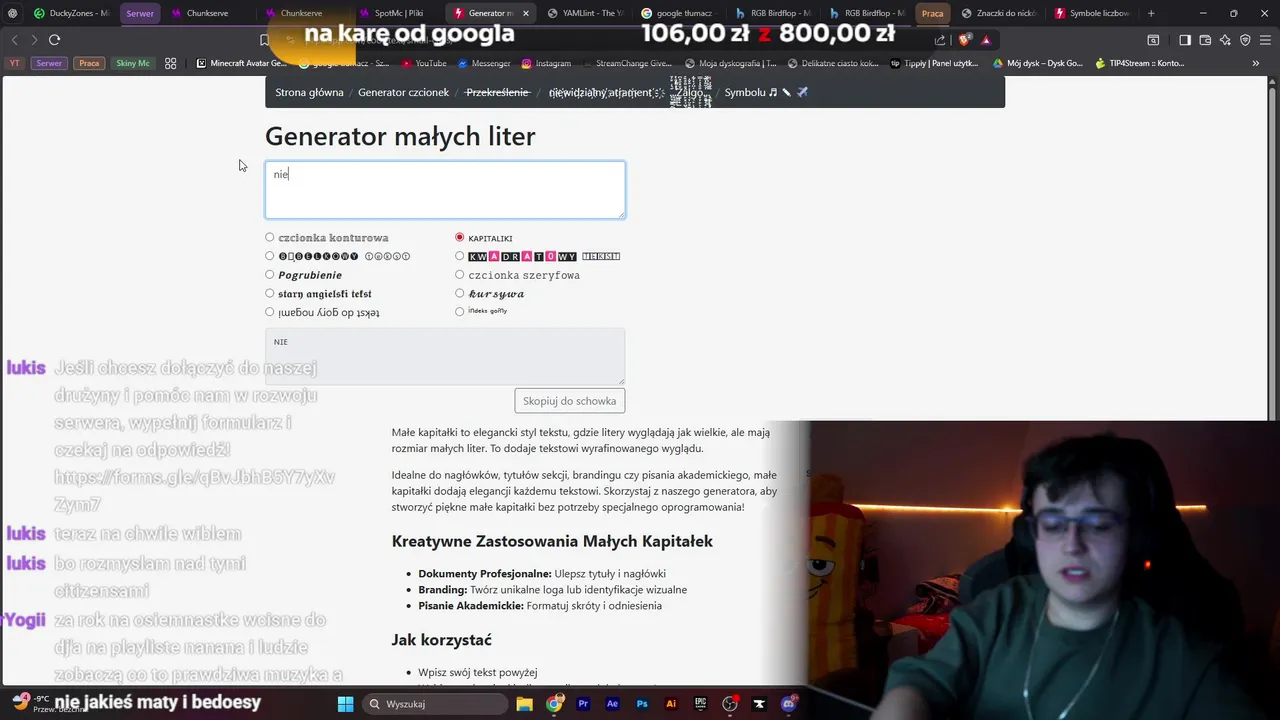This screenshot has width=1280, height=720.
Task: Open Epic Games launcher from taskbar
Action: click(701, 704)
